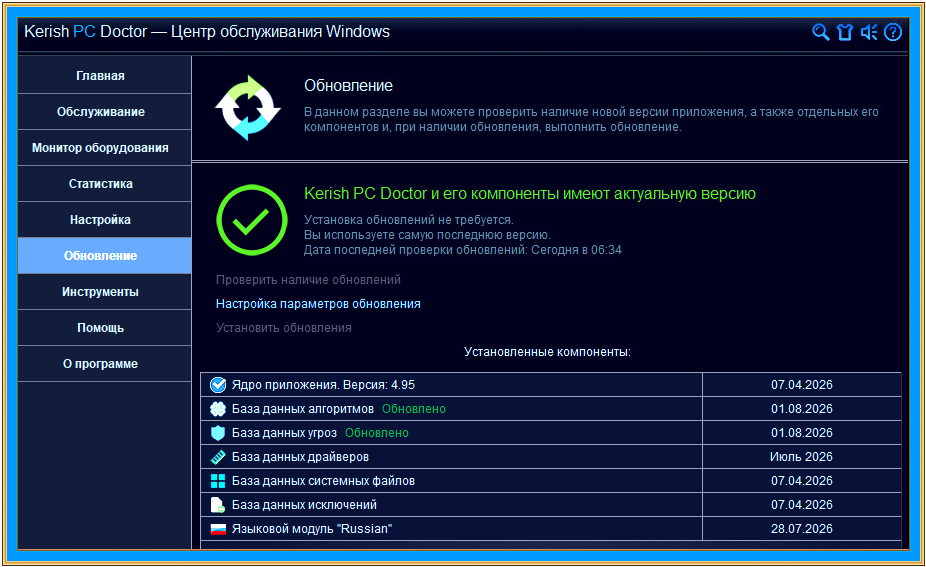This screenshot has width=926, height=567.
Task: Click the application core checkmark icon
Action: pyautogui.click(x=218, y=385)
